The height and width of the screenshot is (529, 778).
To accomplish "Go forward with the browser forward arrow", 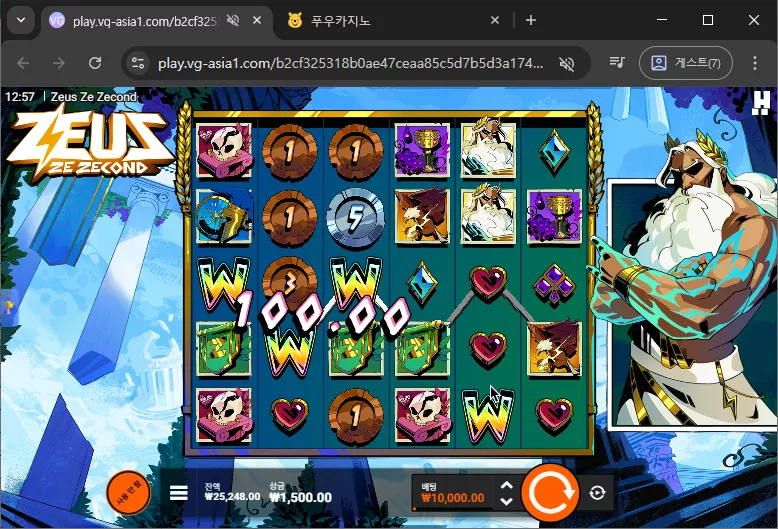I will [59, 63].
